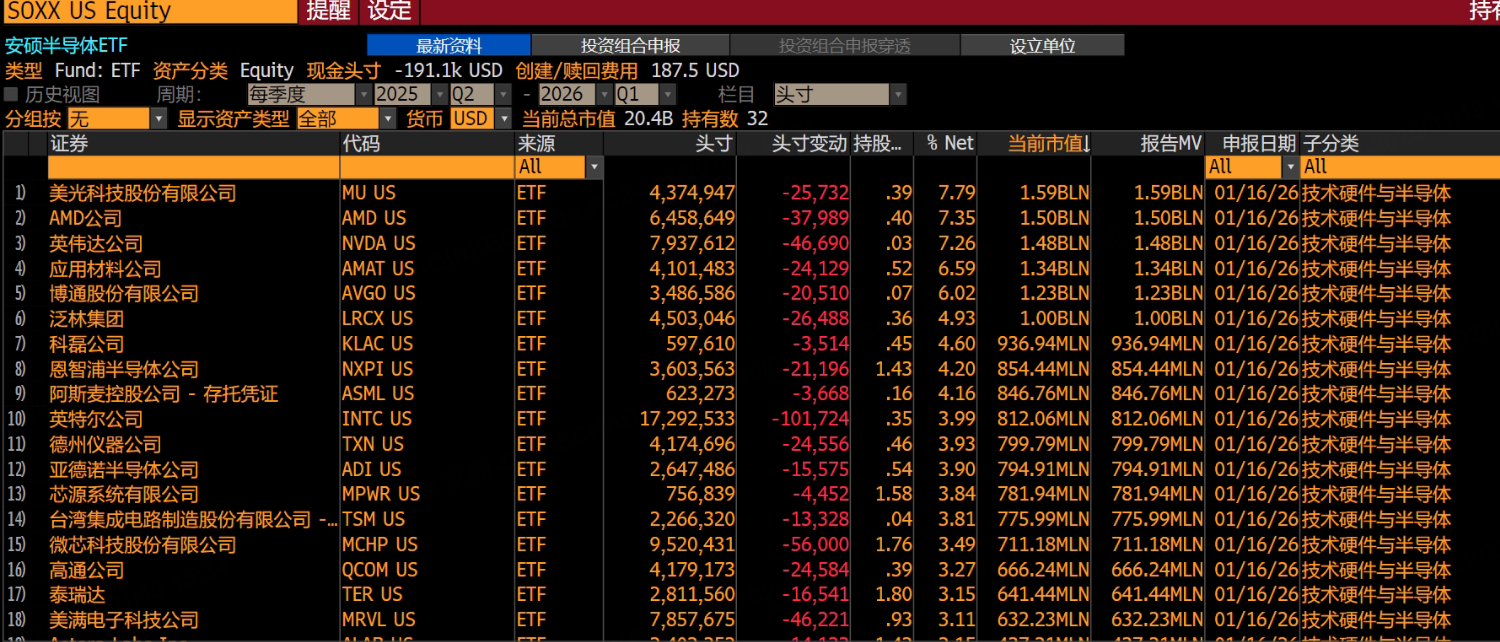The image size is (1500, 642).
Task: Click the 代码 column filter field
Action: pos(427,167)
